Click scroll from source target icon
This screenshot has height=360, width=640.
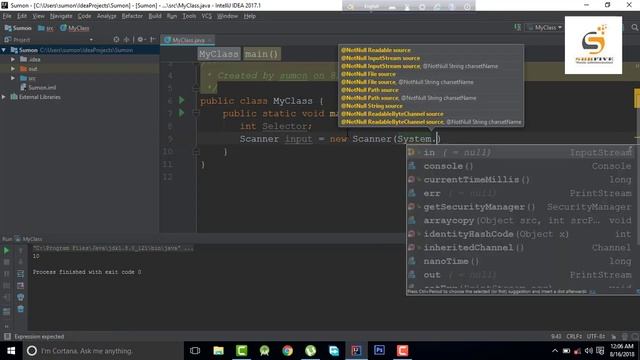116,40
